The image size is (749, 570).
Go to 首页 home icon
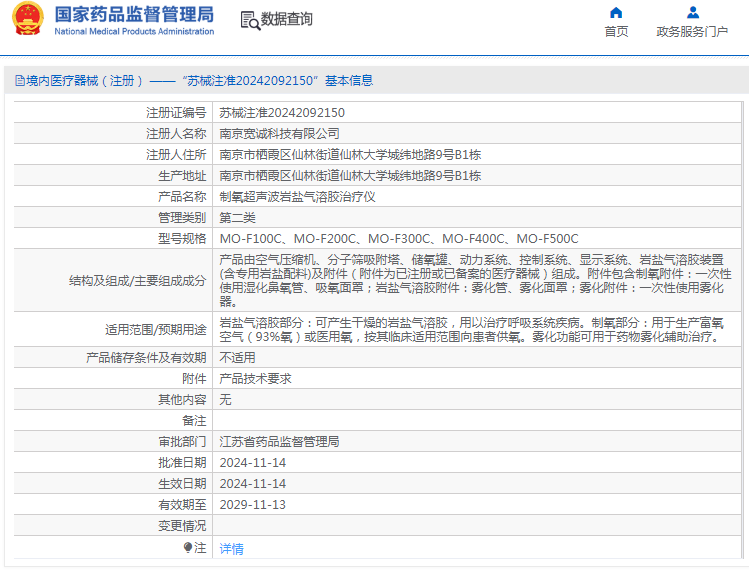pos(616,12)
